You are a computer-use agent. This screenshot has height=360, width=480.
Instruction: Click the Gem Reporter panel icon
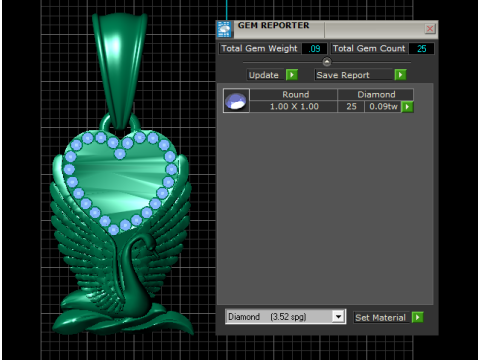pos(224,30)
